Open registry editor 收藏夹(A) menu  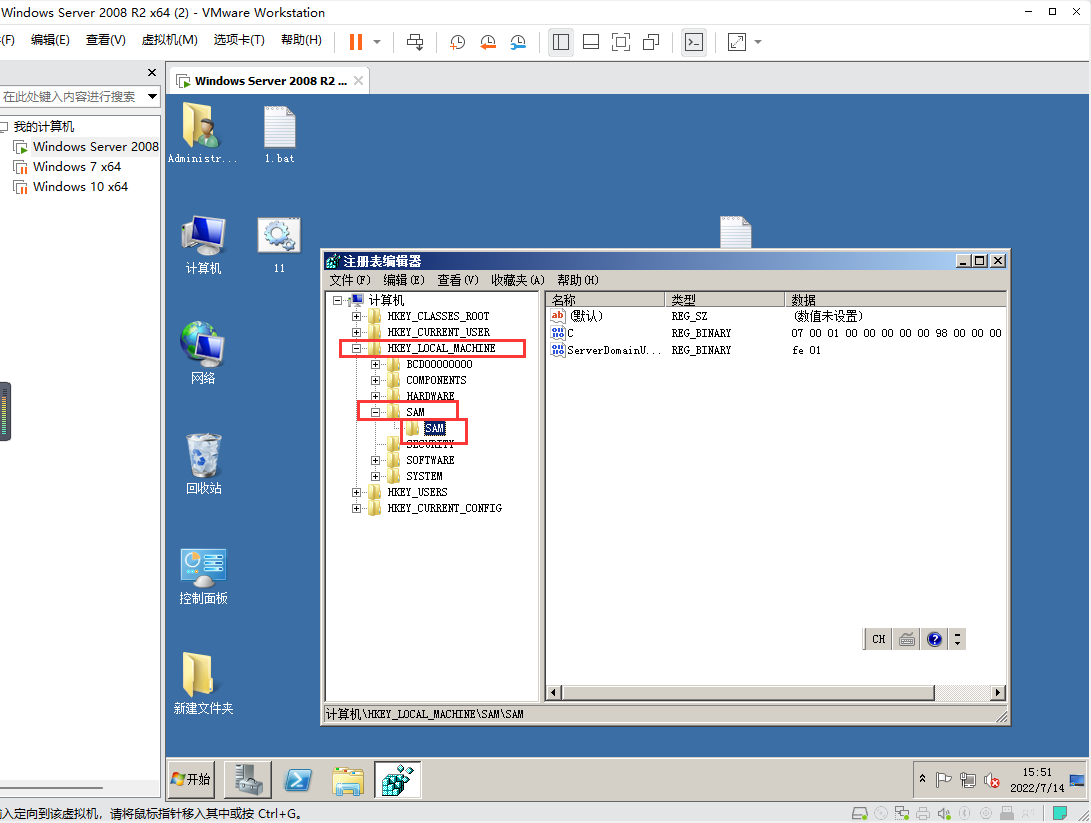(x=518, y=280)
